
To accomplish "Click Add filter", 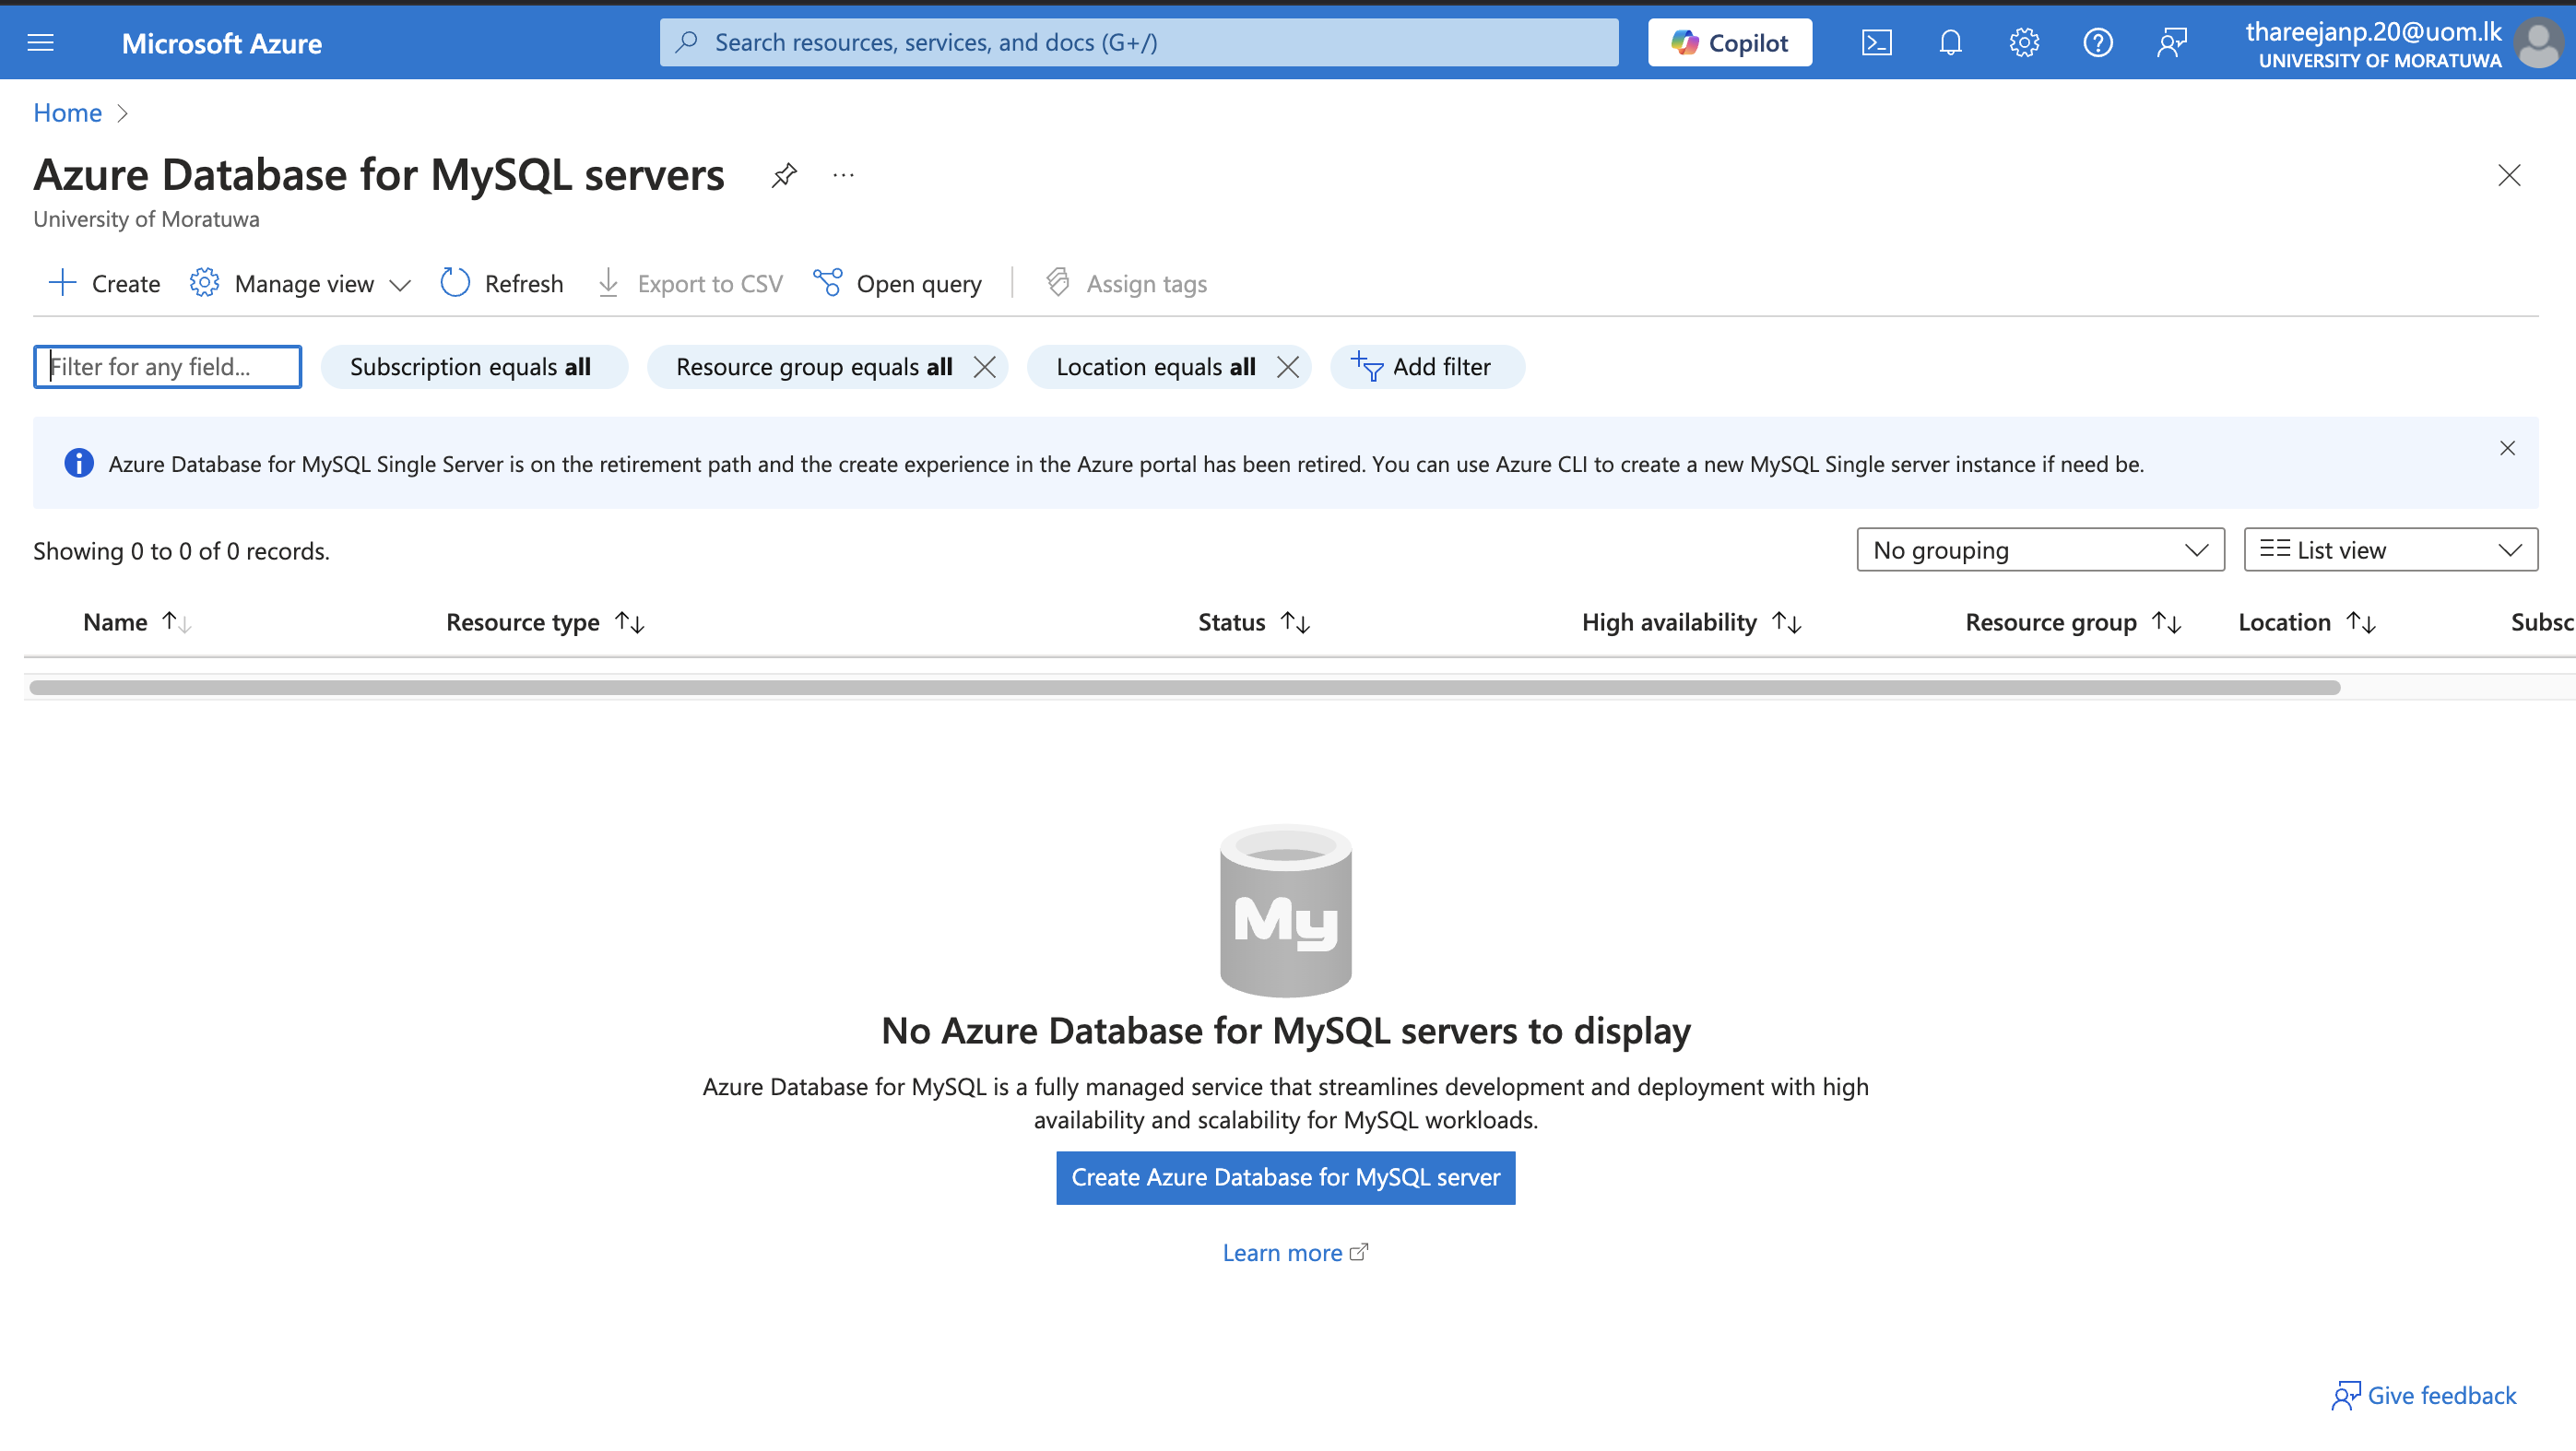I will 1427,367.
